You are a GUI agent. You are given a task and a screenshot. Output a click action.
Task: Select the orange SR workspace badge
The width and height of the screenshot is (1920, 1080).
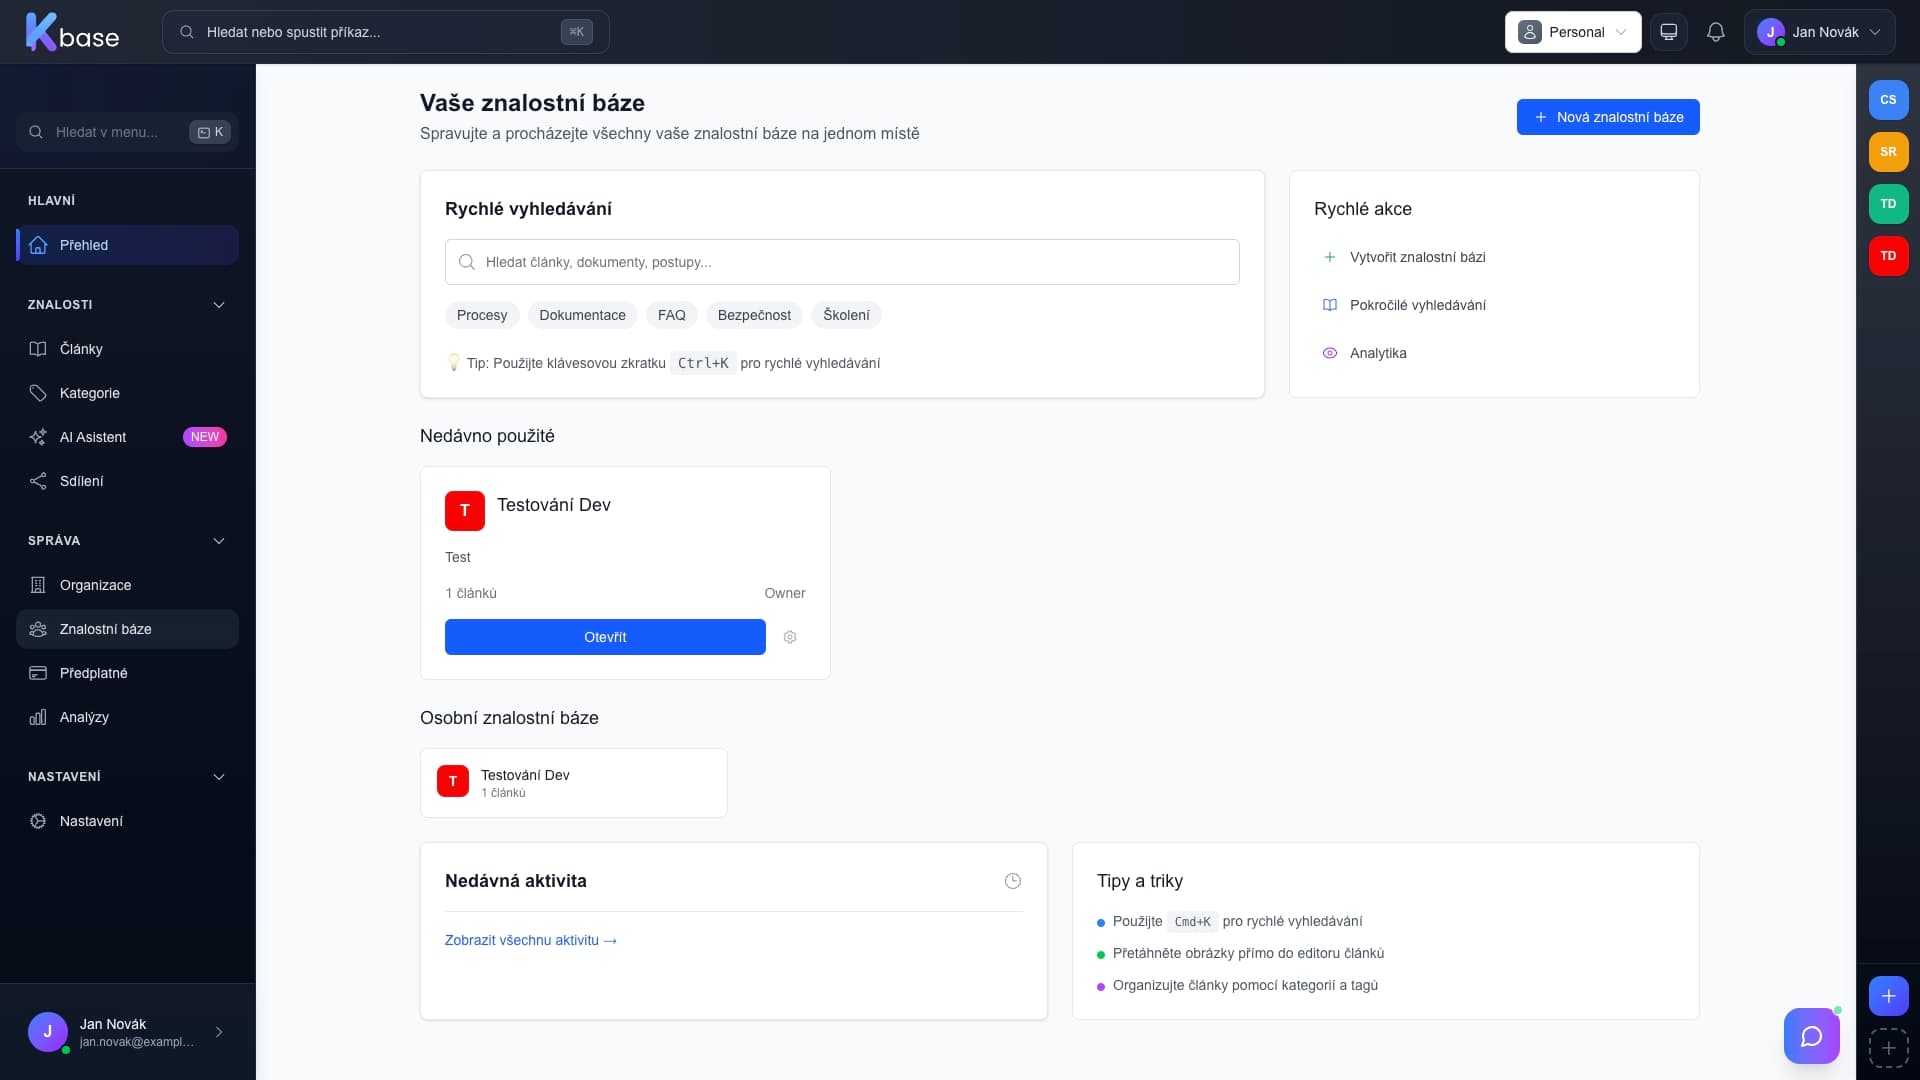(x=1888, y=152)
